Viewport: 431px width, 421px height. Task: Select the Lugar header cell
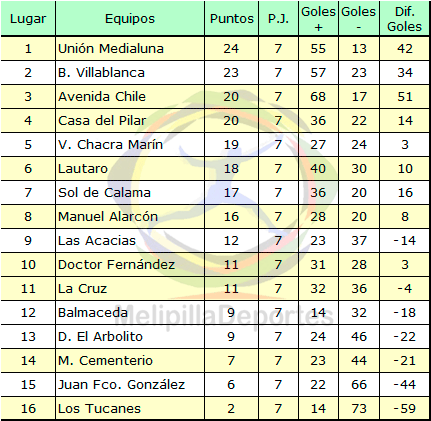[28, 19]
